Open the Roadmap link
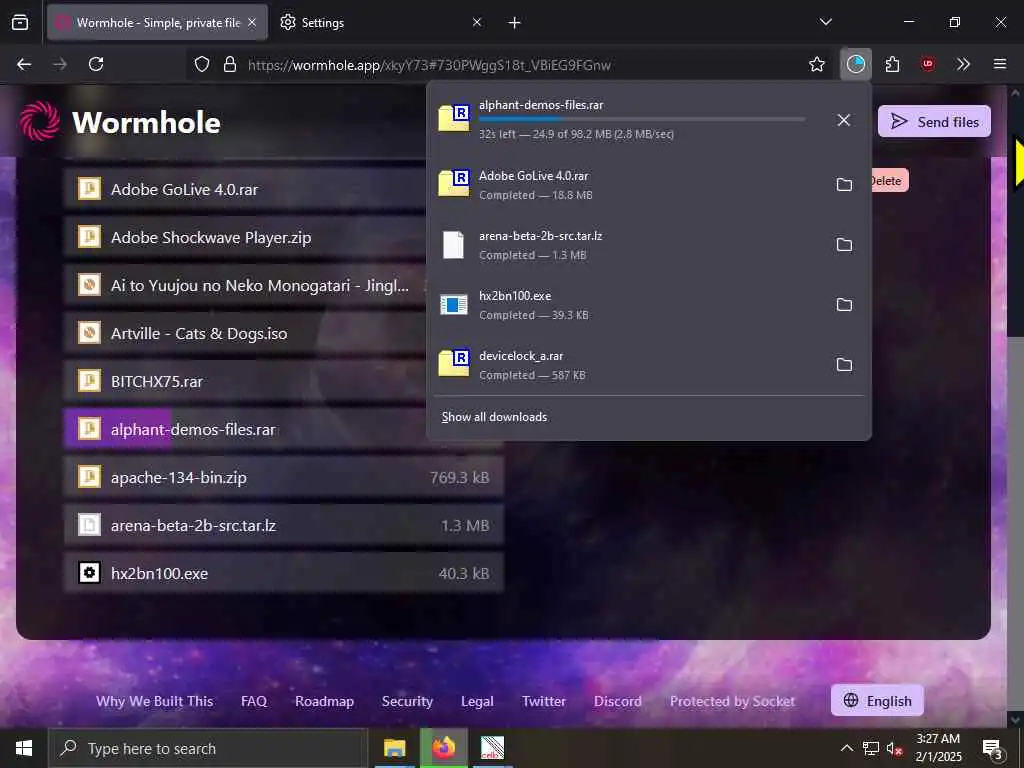Image resolution: width=1024 pixels, height=768 pixels. point(325,701)
